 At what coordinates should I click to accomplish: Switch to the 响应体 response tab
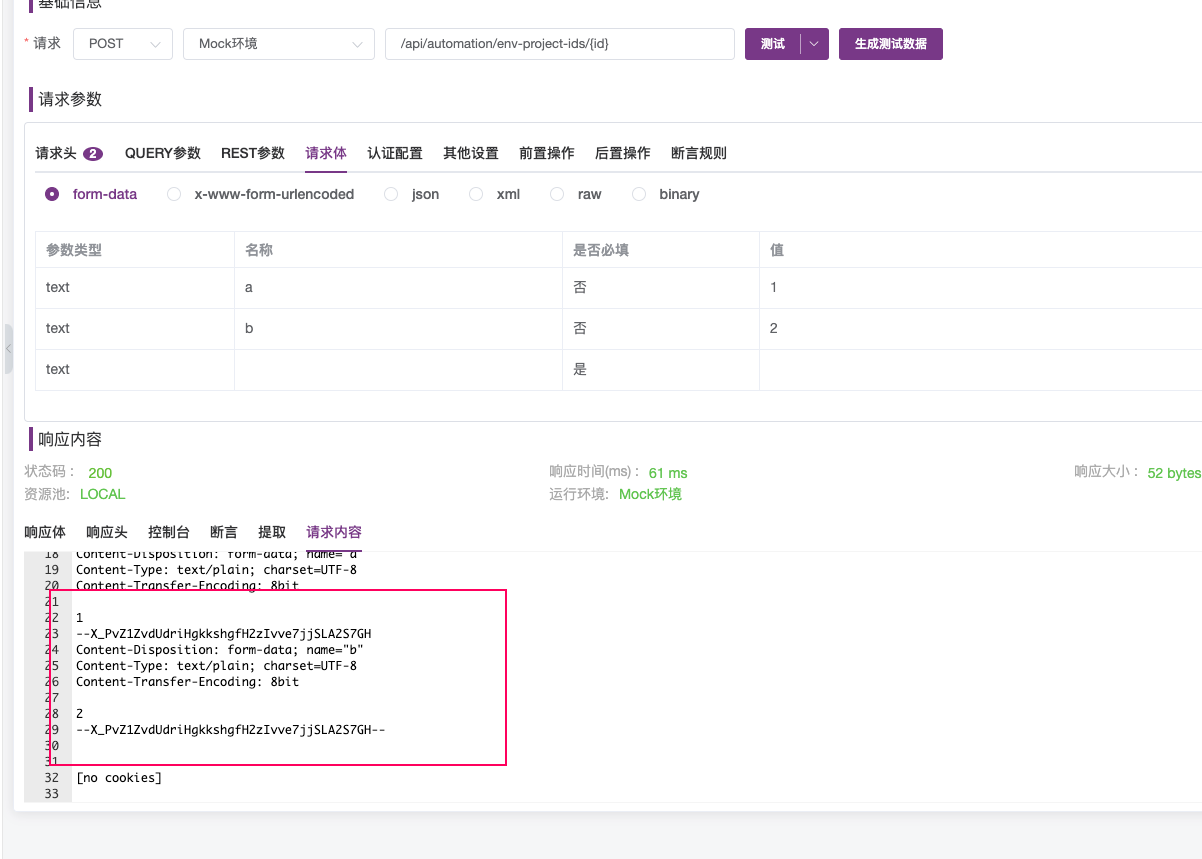click(x=44, y=532)
